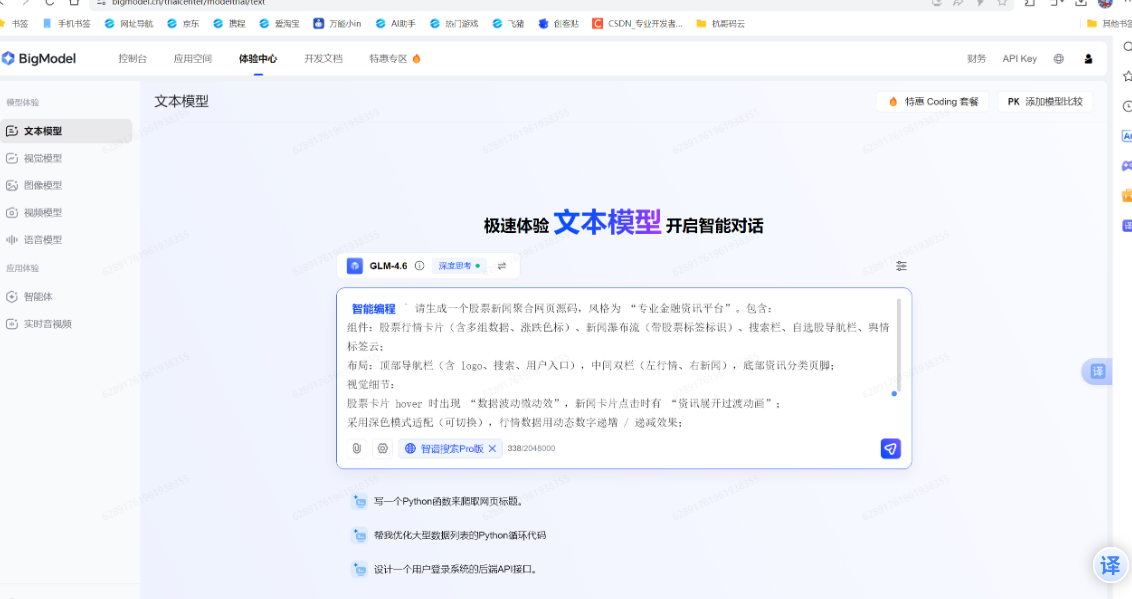
Task: Click the paperclip attachment icon
Action: 356,449
